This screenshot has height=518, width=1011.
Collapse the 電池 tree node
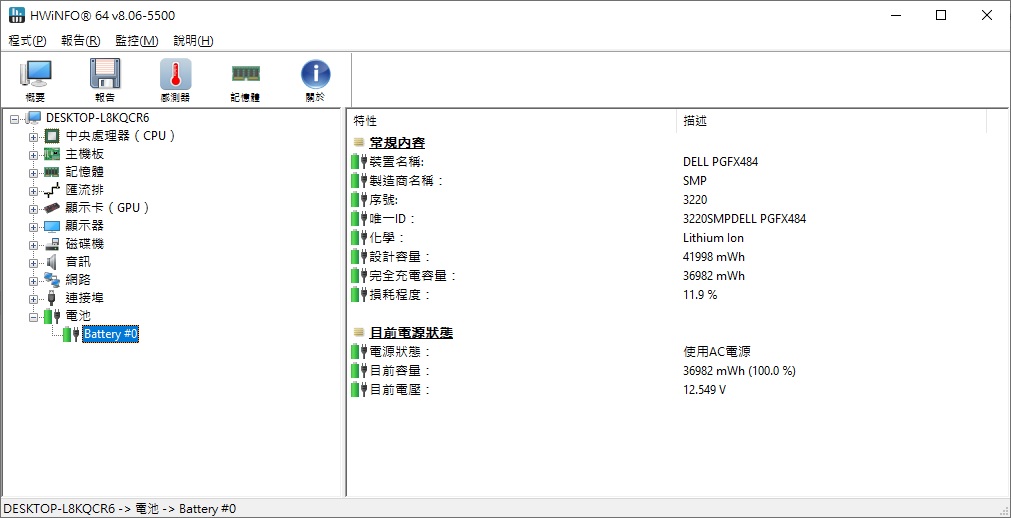(x=34, y=317)
